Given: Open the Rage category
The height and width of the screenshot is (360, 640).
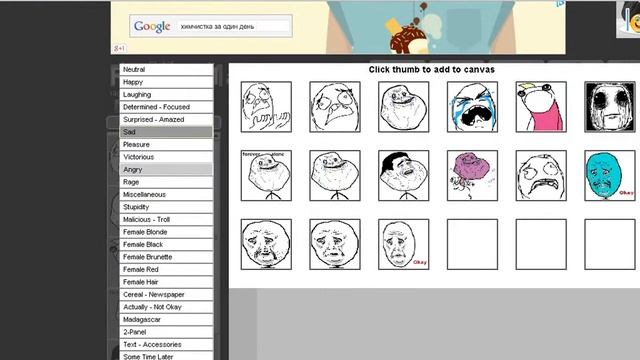Looking at the screenshot, I should (x=166, y=182).
